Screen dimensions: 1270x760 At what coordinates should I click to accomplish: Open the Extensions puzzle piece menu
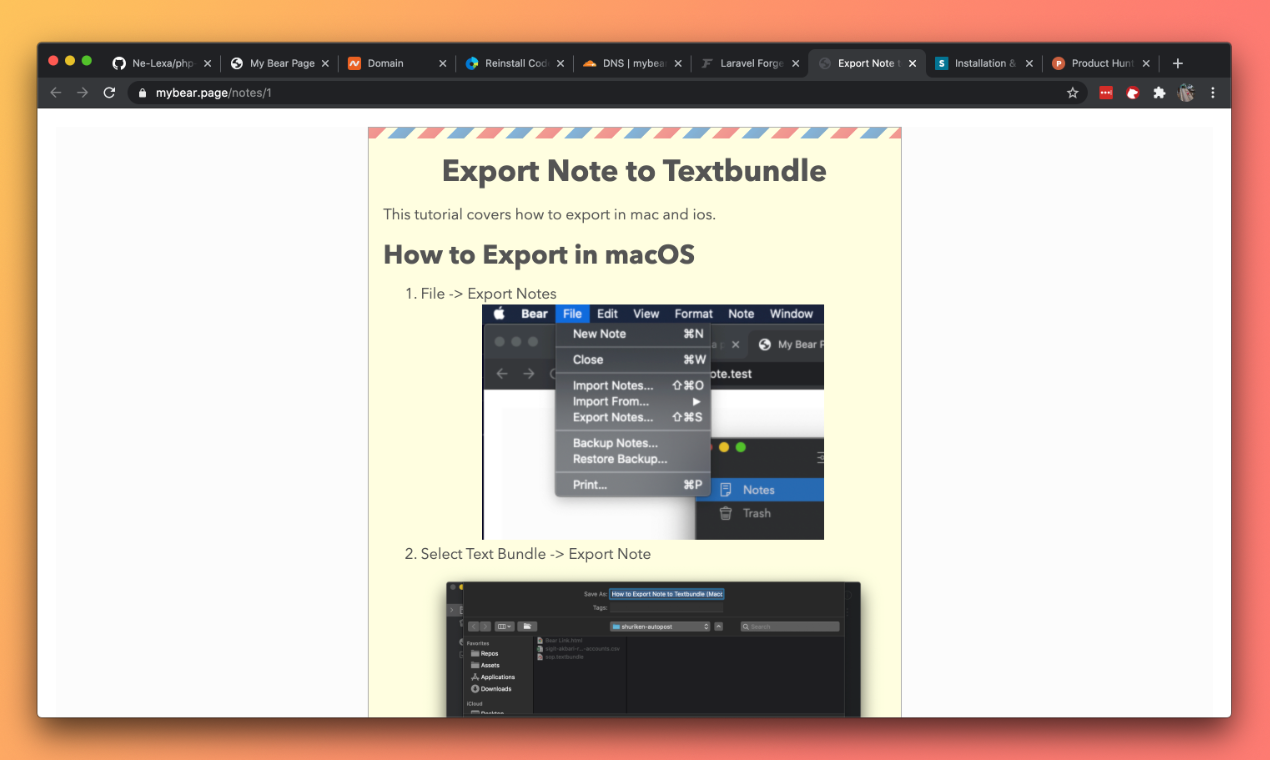pos(1159,93)
